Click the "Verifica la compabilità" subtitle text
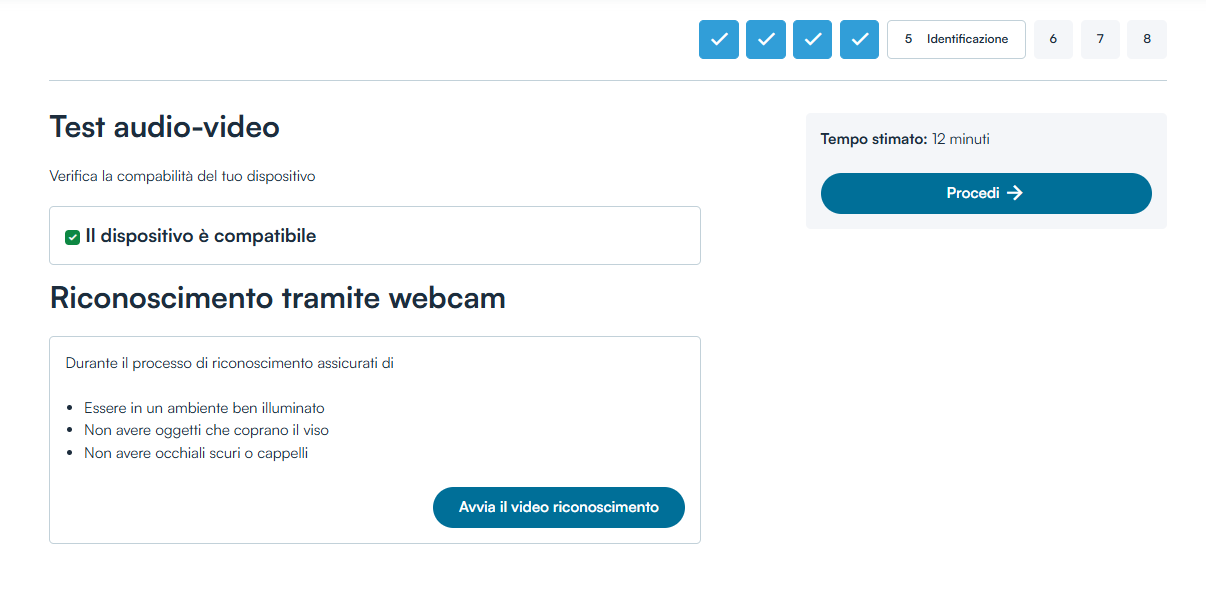 pos(182,176)
